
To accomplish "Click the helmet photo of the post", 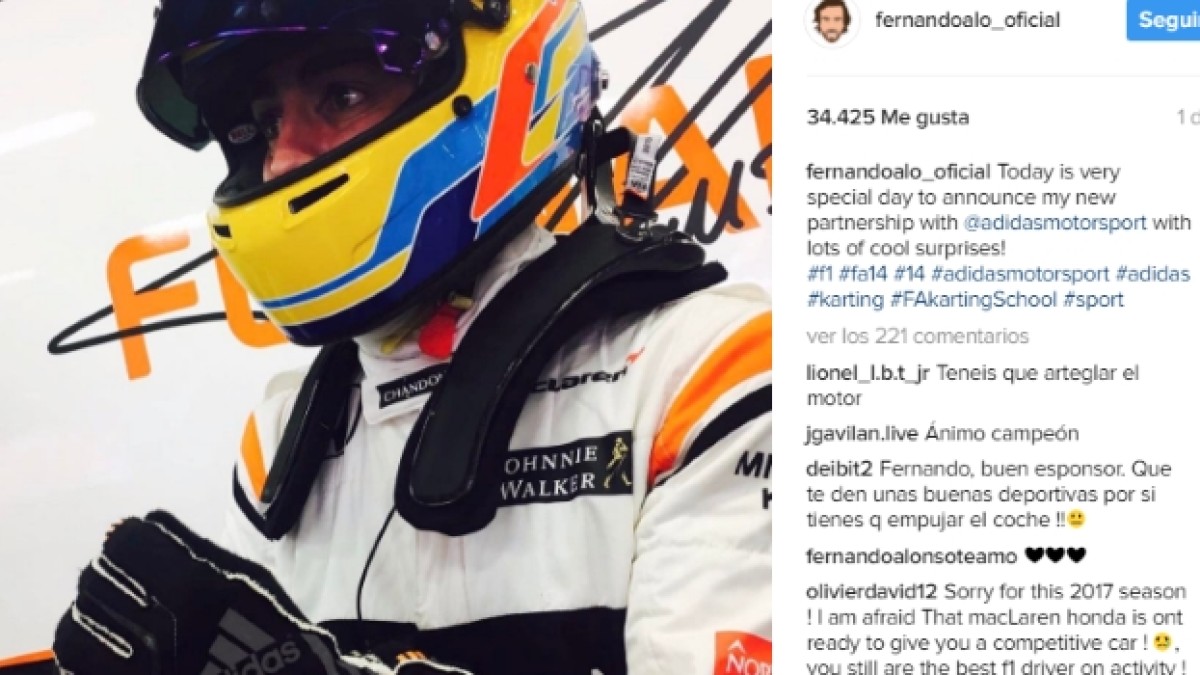I will 386,337.
